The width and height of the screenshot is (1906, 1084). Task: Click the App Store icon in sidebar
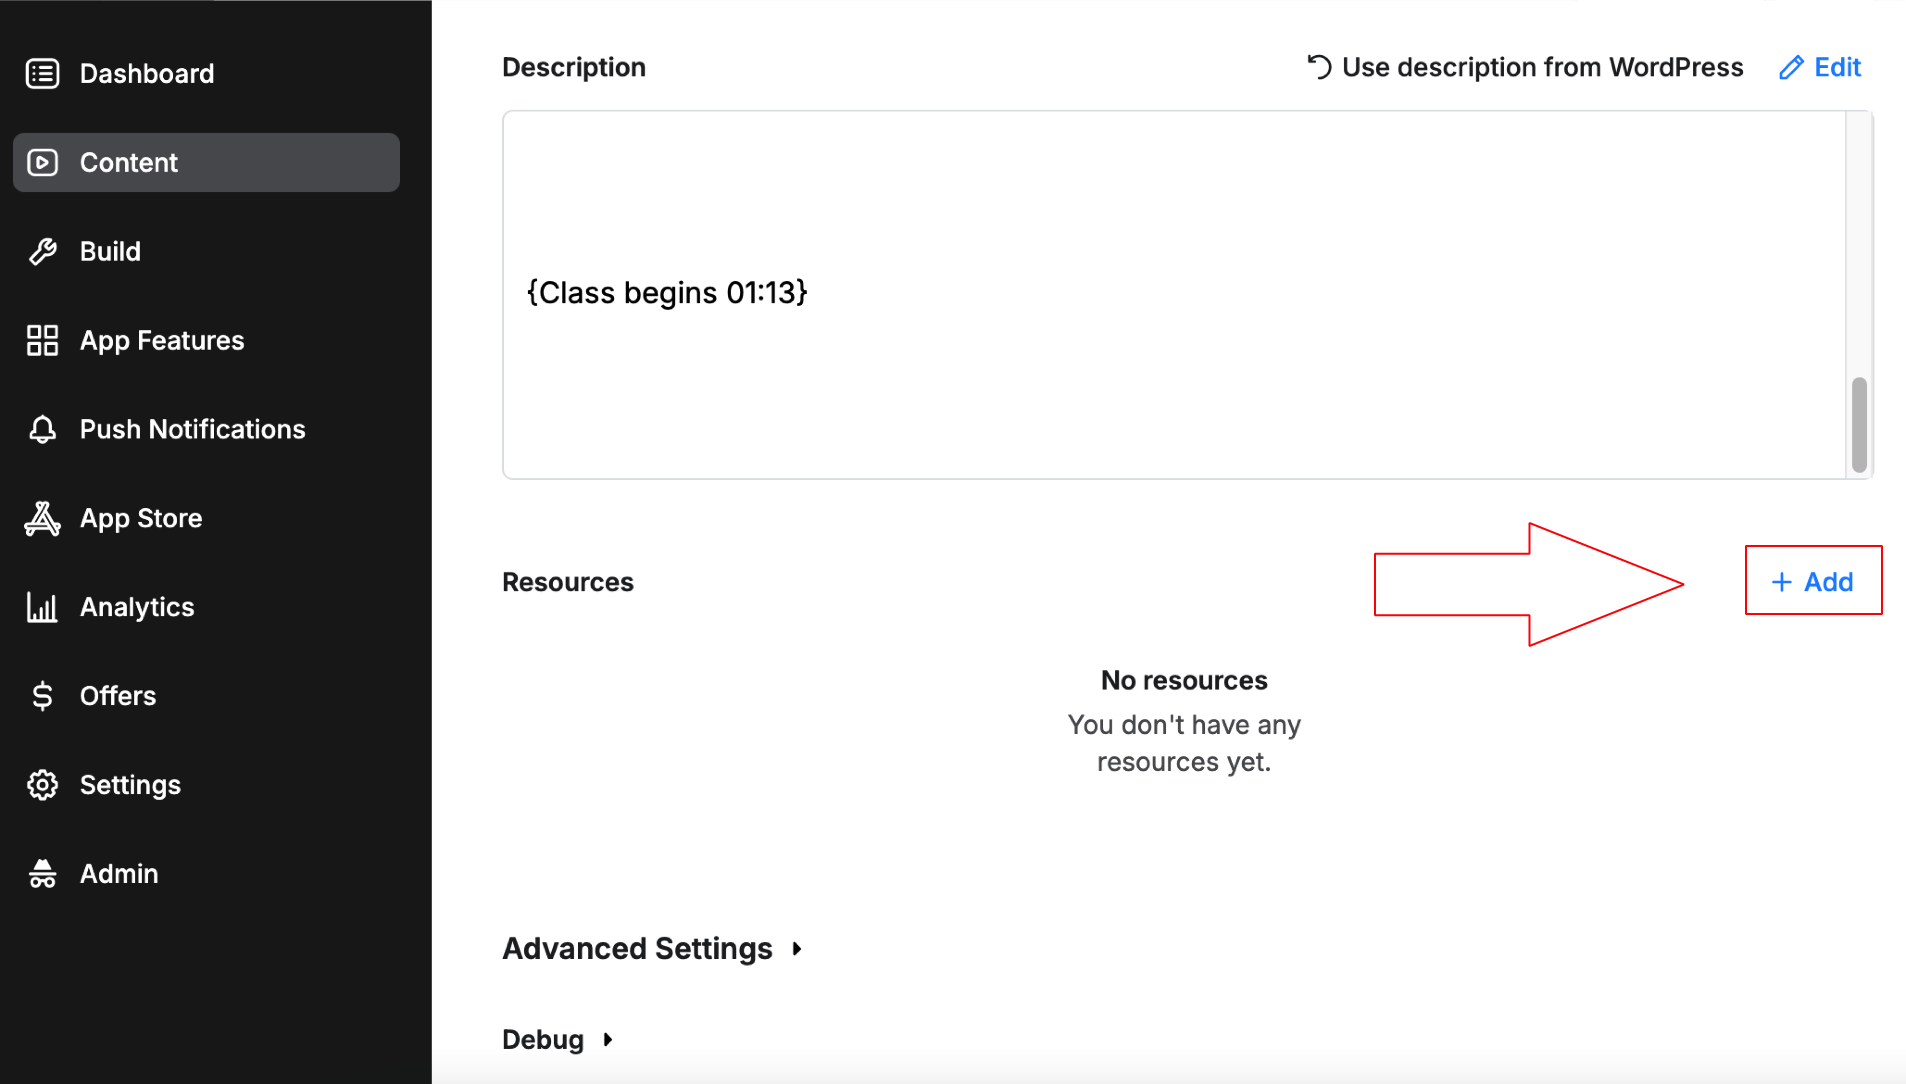click(42, 519)
